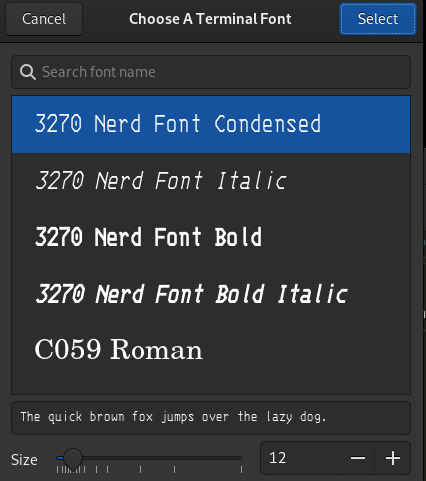
Task: Confirm font with the Select button
Action: [378, 19]
